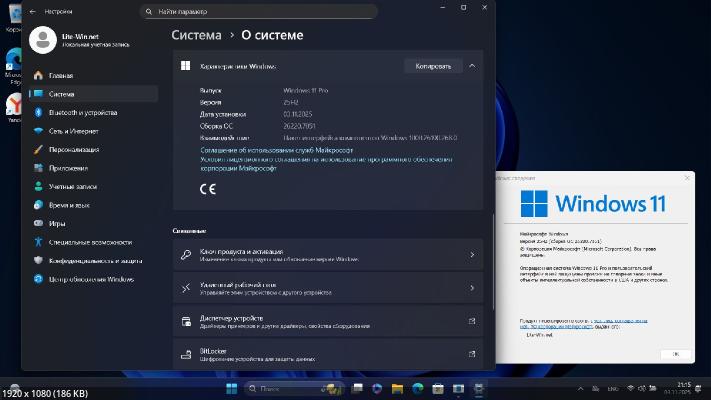Open Сеть и Интернет network icon
The height and width of the screenshot is (400, 711).
click(37, 131)
